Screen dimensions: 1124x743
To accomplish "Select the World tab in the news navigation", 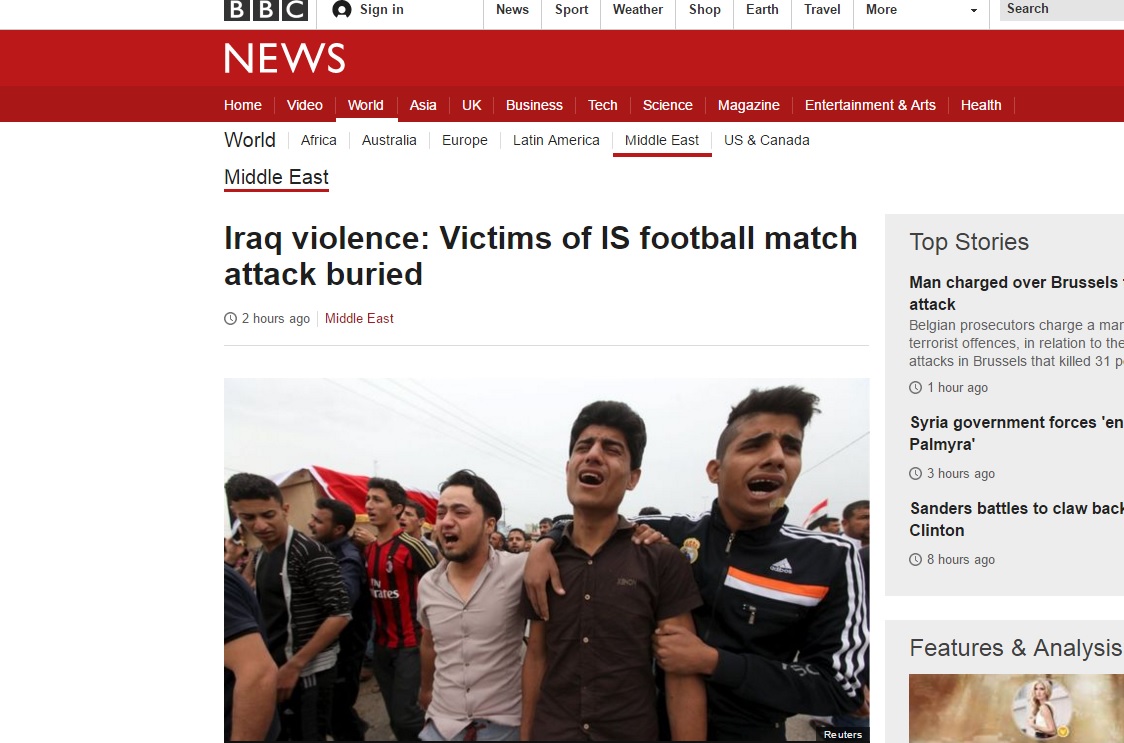I will pos(366,105).
